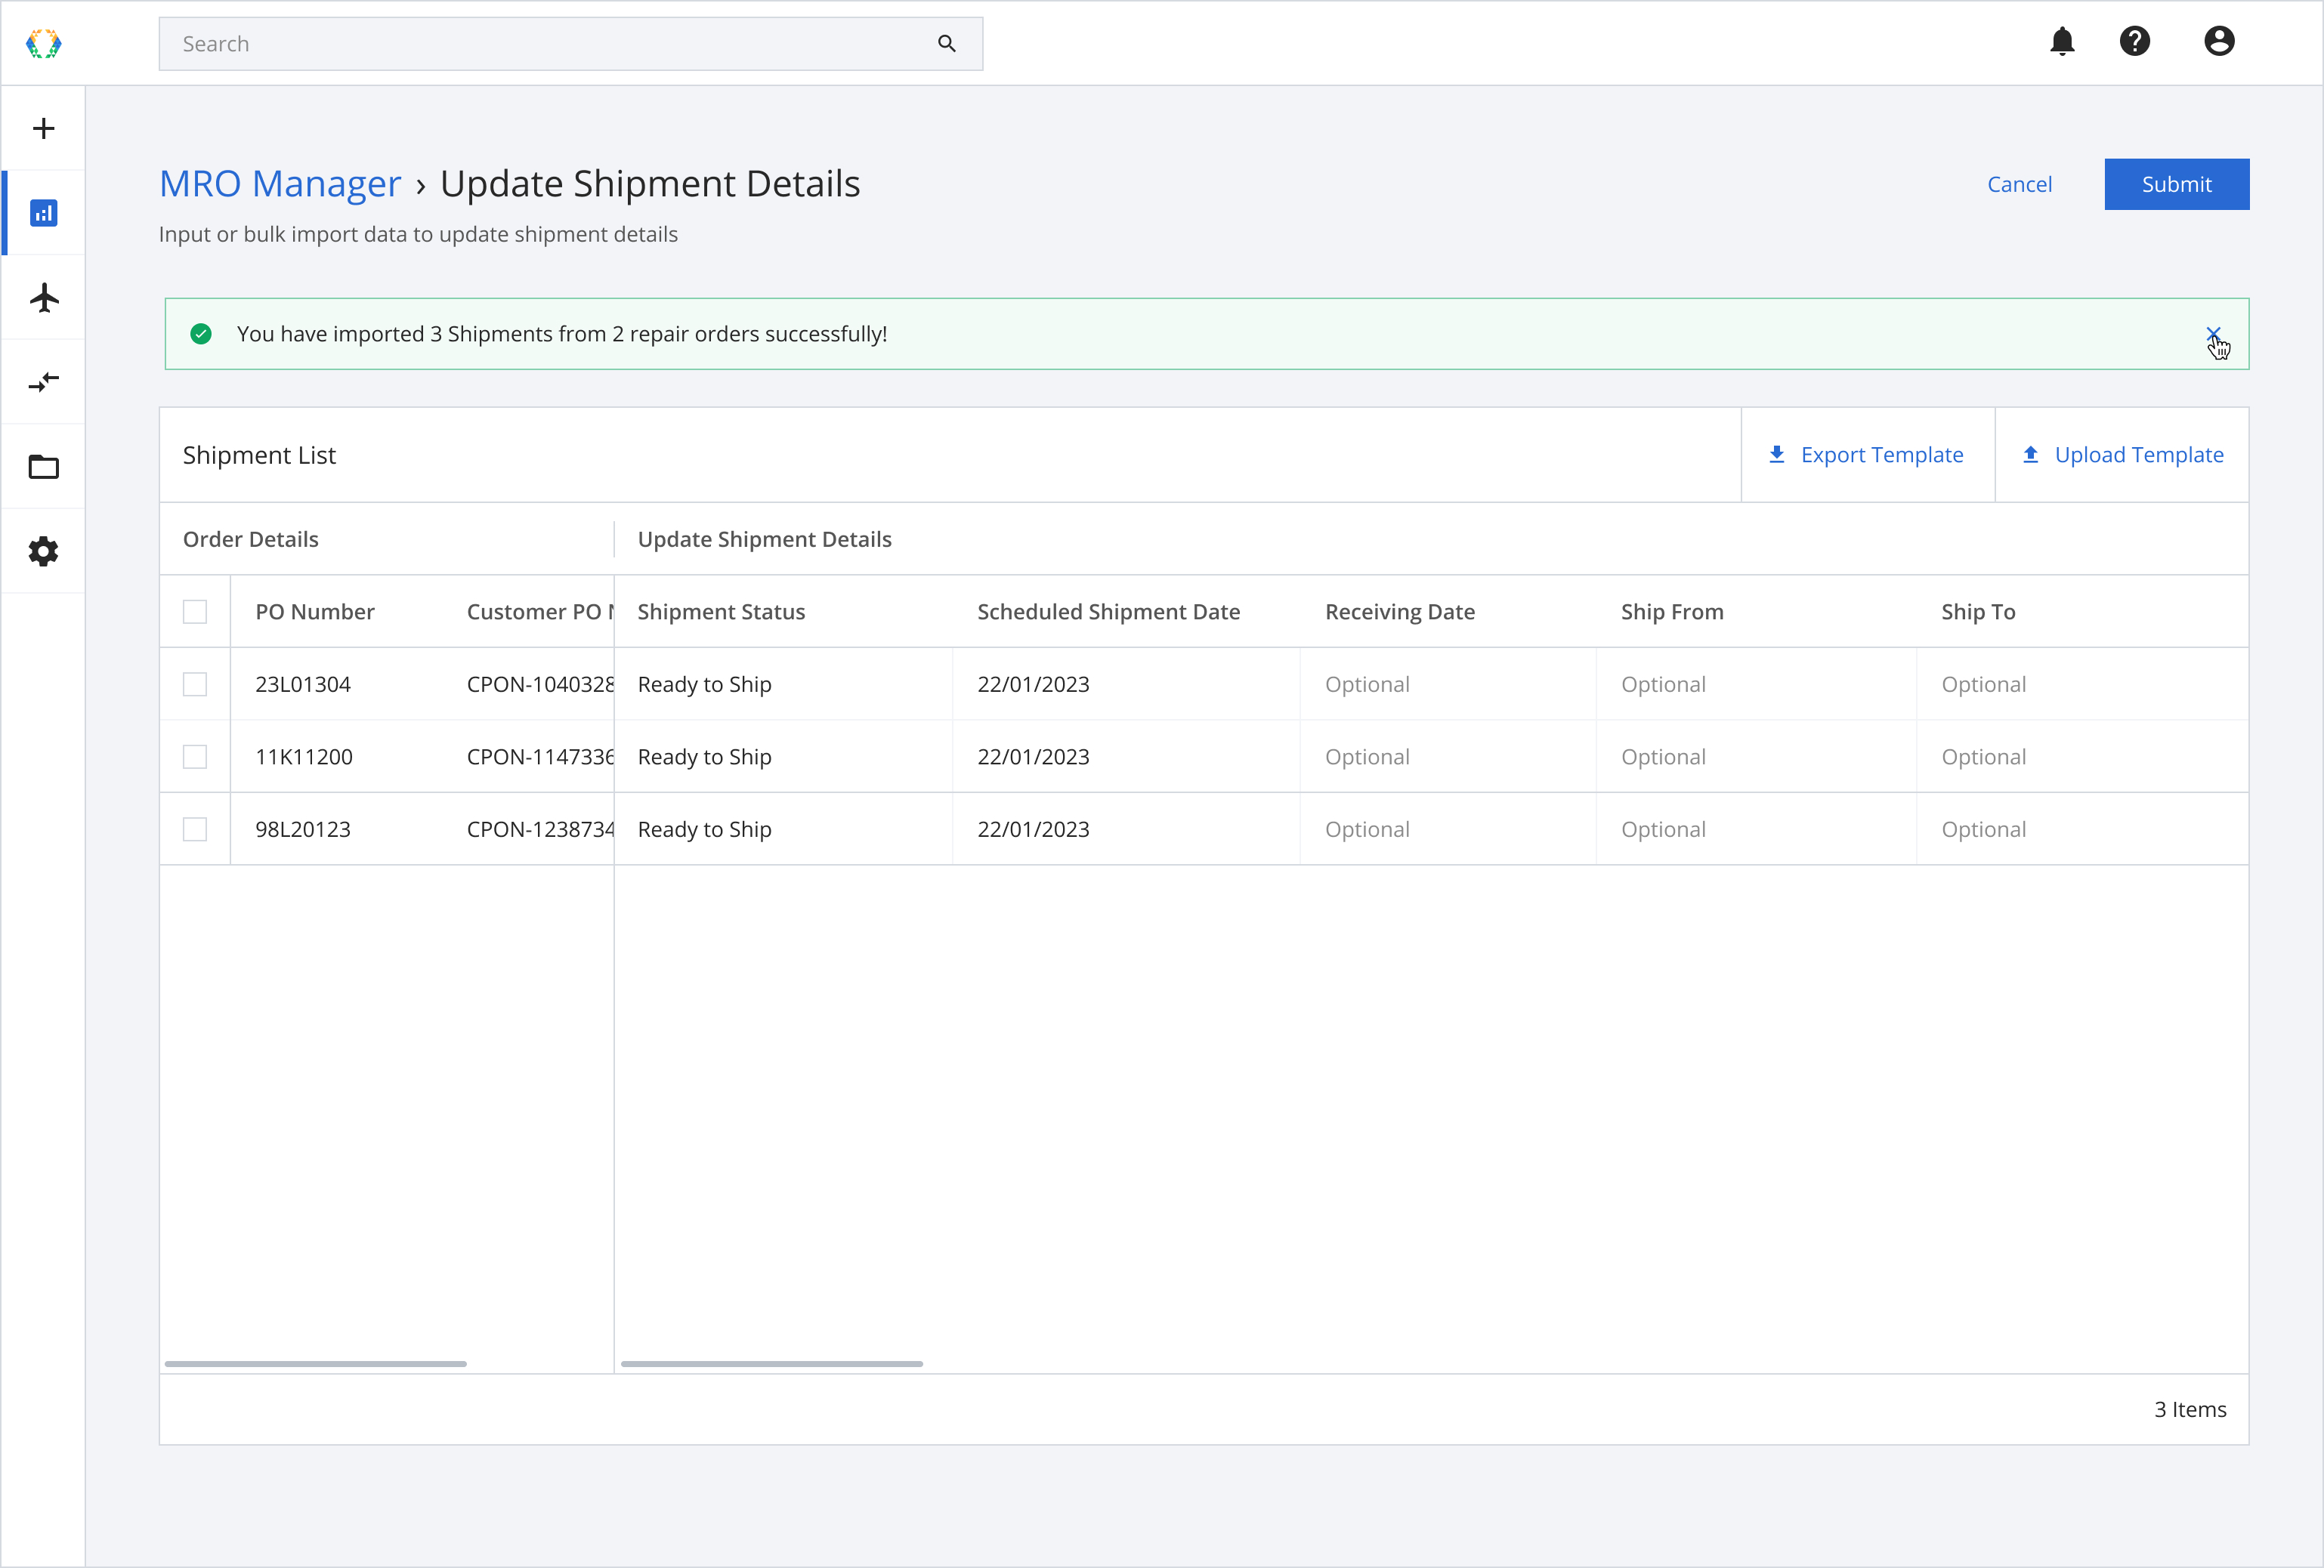Image resolution: width=2324 pixels, height=1568 pixels.
Task: Open the help question mark icon
Action: click(2135, 41)
